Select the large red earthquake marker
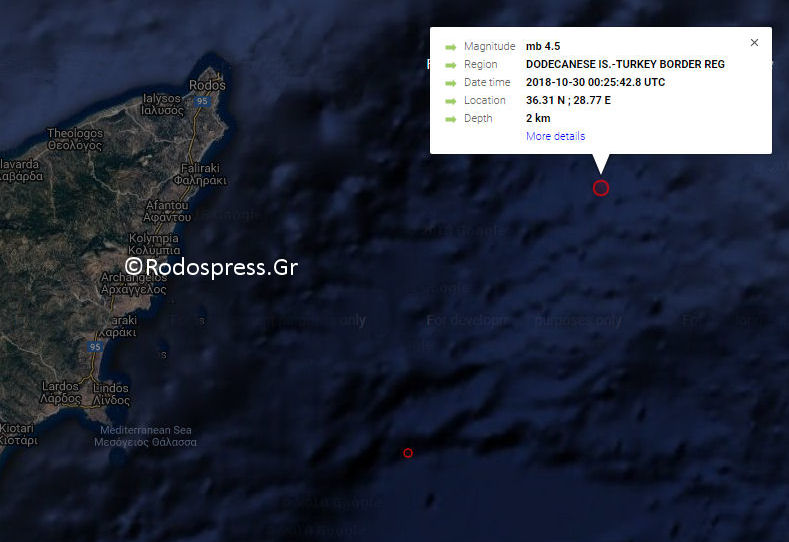 tap(601, 188)
